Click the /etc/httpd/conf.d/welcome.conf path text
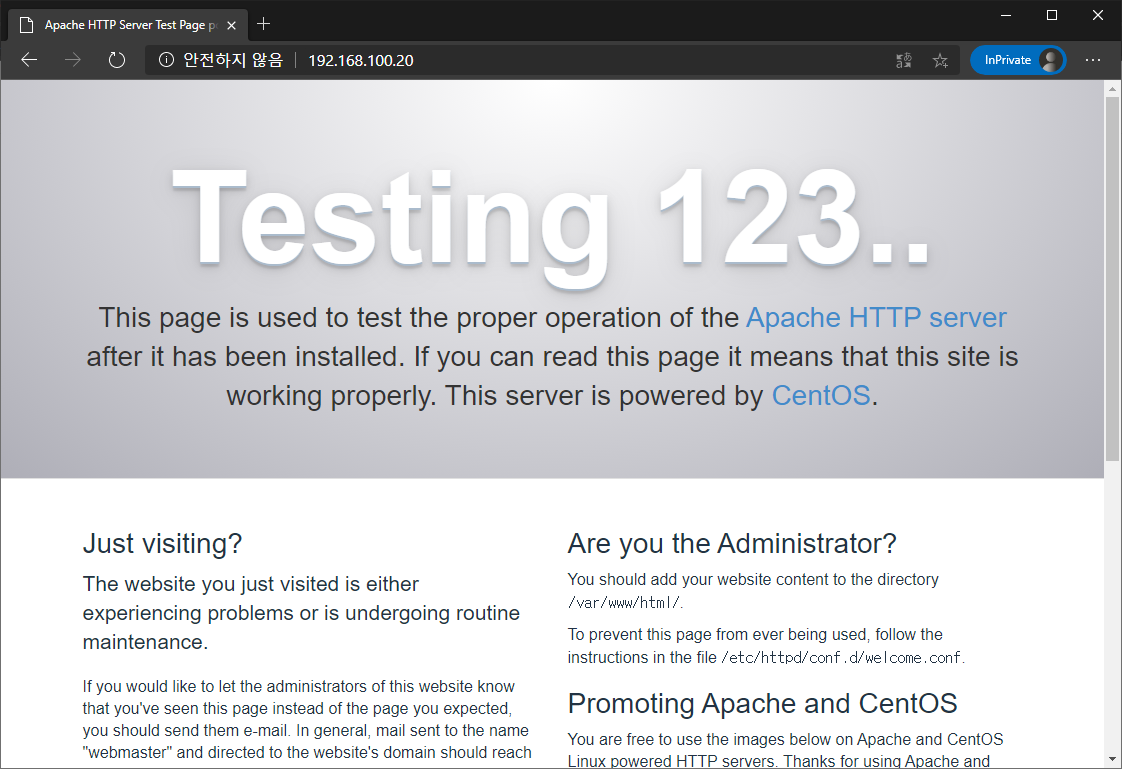 842,657
